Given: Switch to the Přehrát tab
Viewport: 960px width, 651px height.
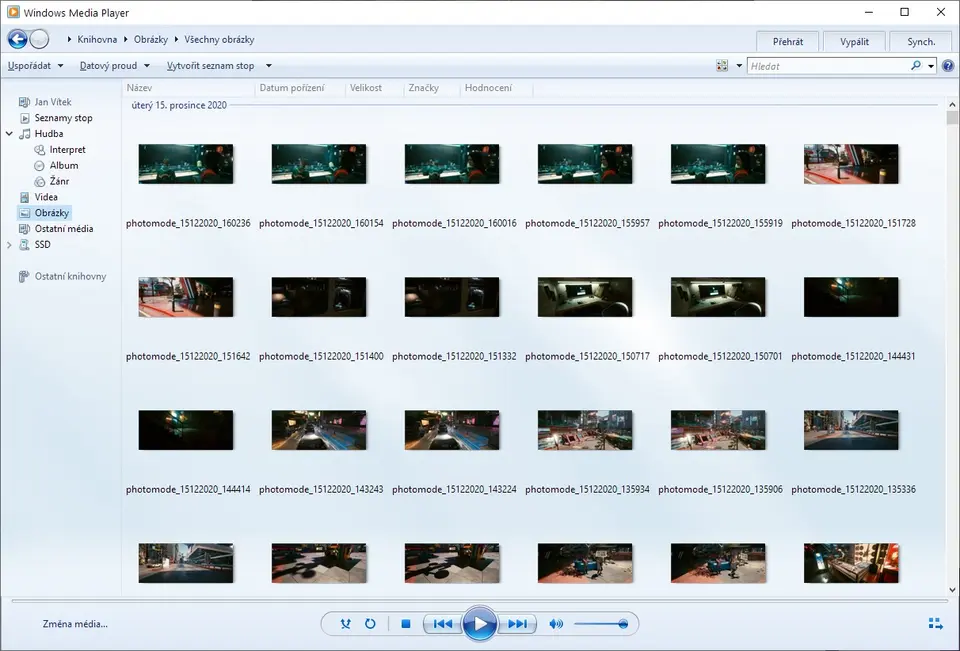Looking at the screenshot, I should click(x=788, y=42).
